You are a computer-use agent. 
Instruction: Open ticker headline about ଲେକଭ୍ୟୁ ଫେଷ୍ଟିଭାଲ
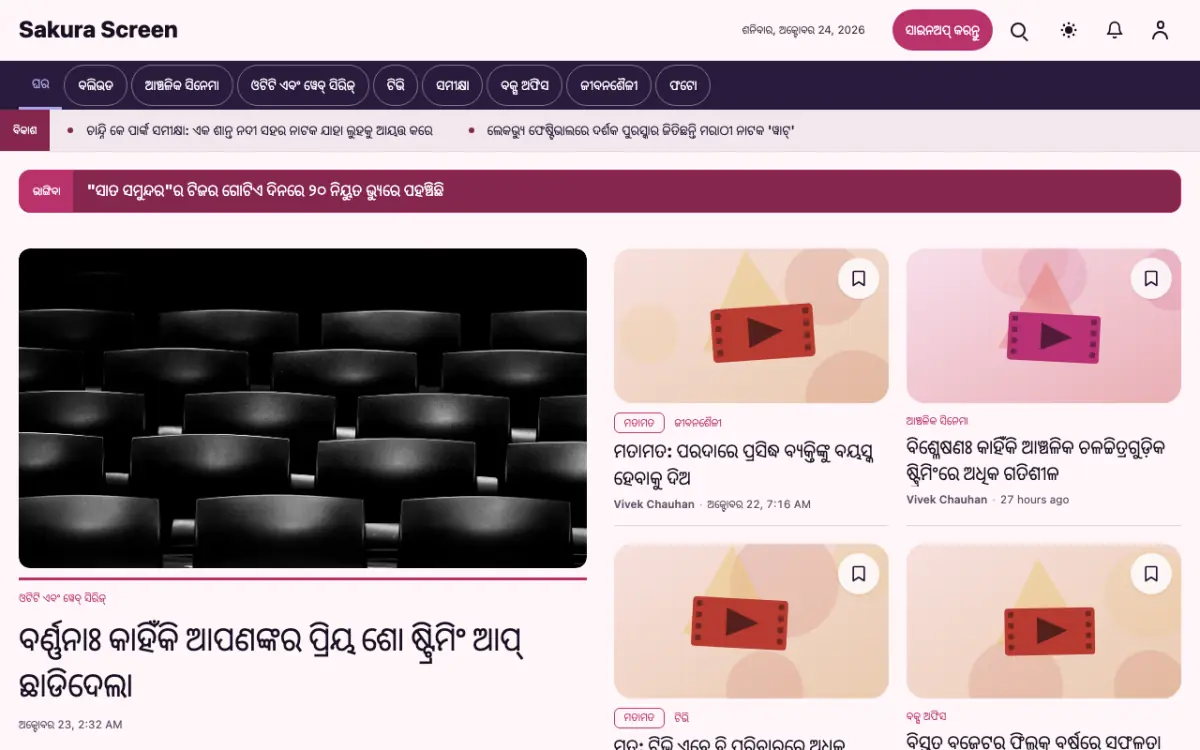(x=640, y=131)
